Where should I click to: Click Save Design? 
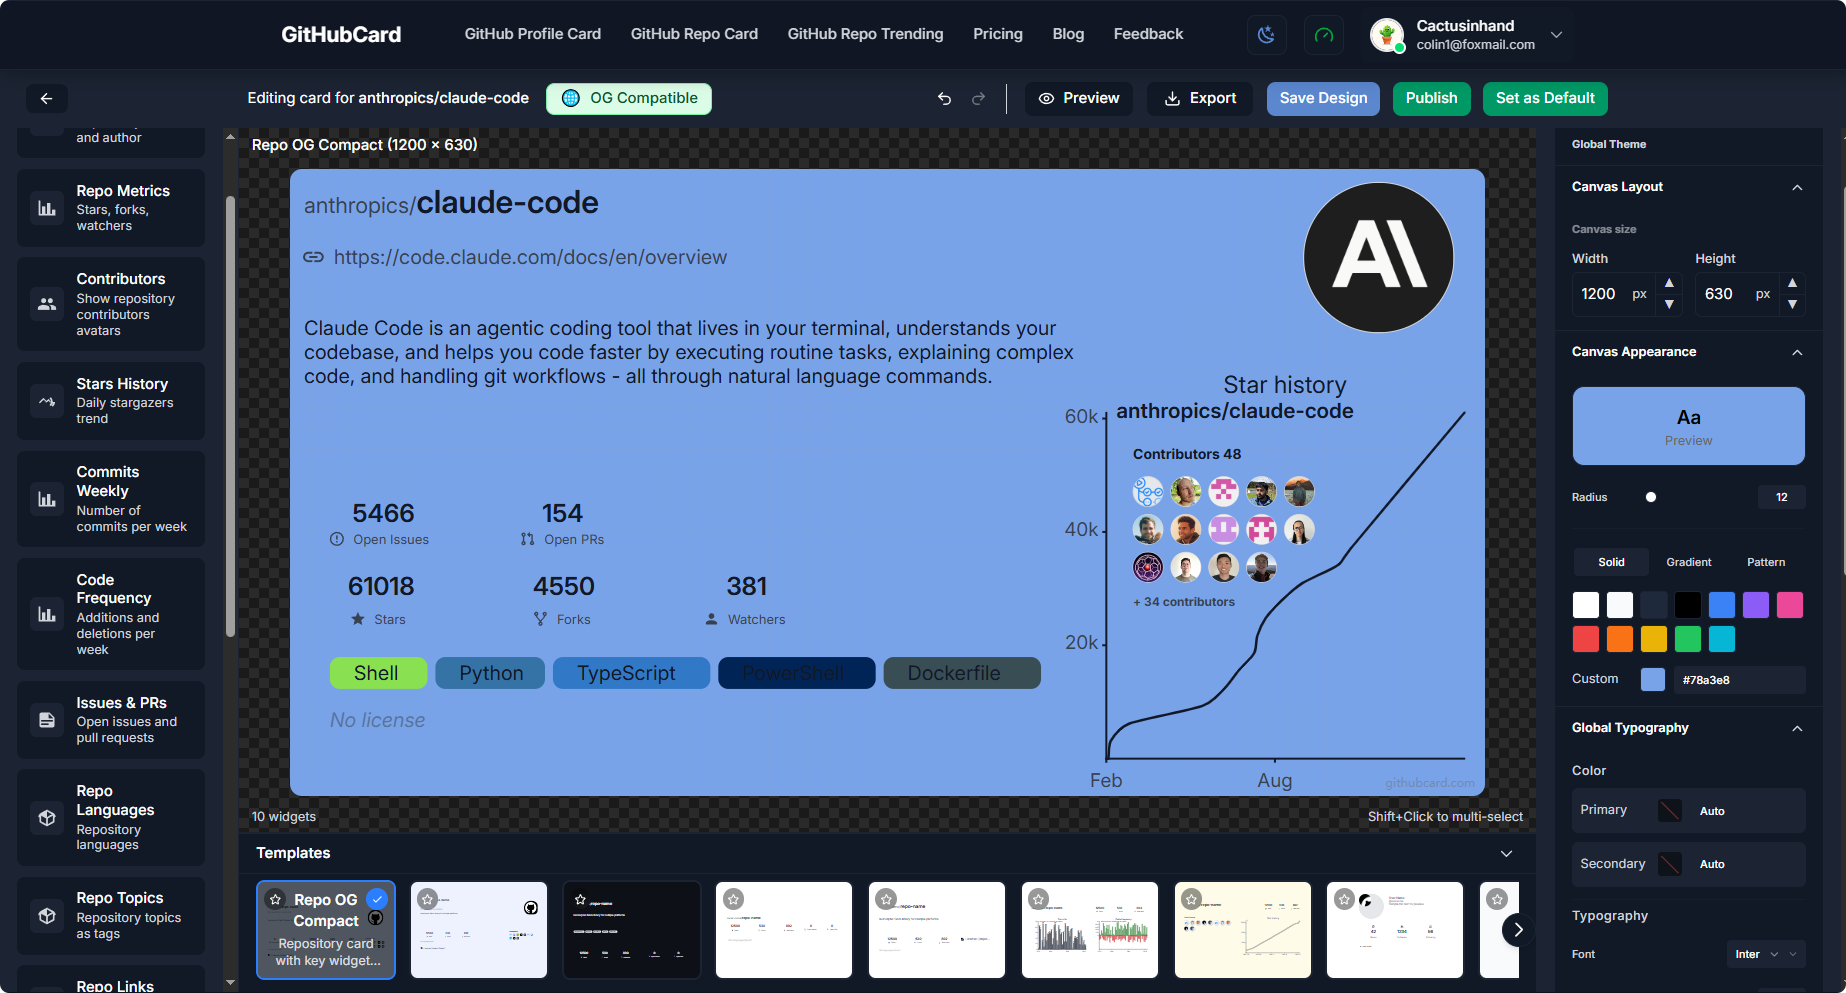[1323, 98]
